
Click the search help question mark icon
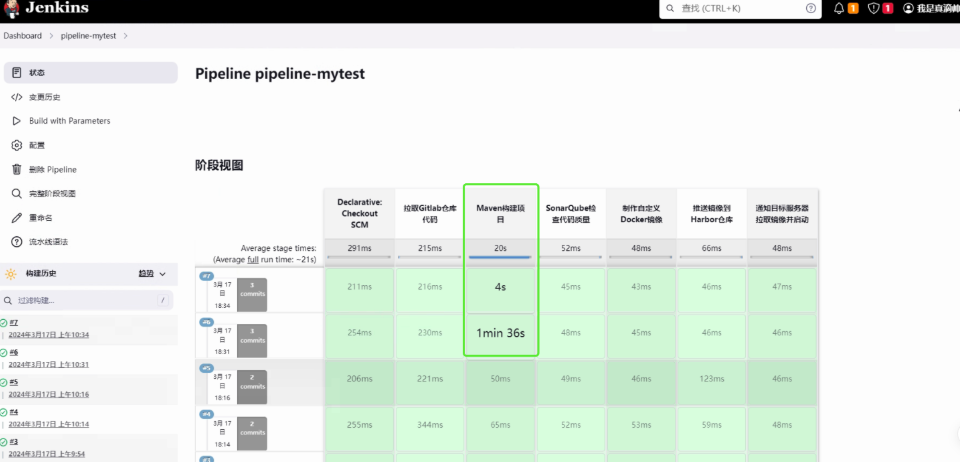click(810, 9)
